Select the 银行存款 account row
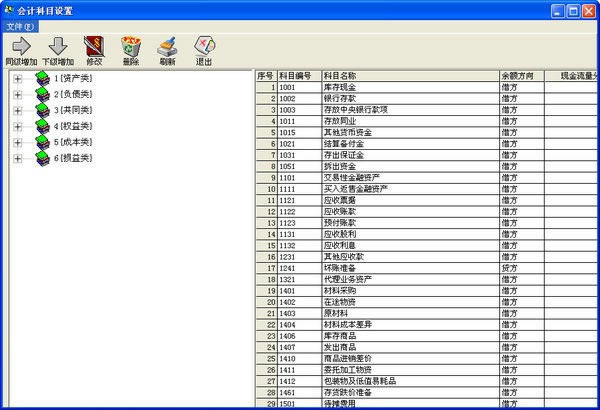This screenshot has width=600, height=410. click(x=410, y=99)
